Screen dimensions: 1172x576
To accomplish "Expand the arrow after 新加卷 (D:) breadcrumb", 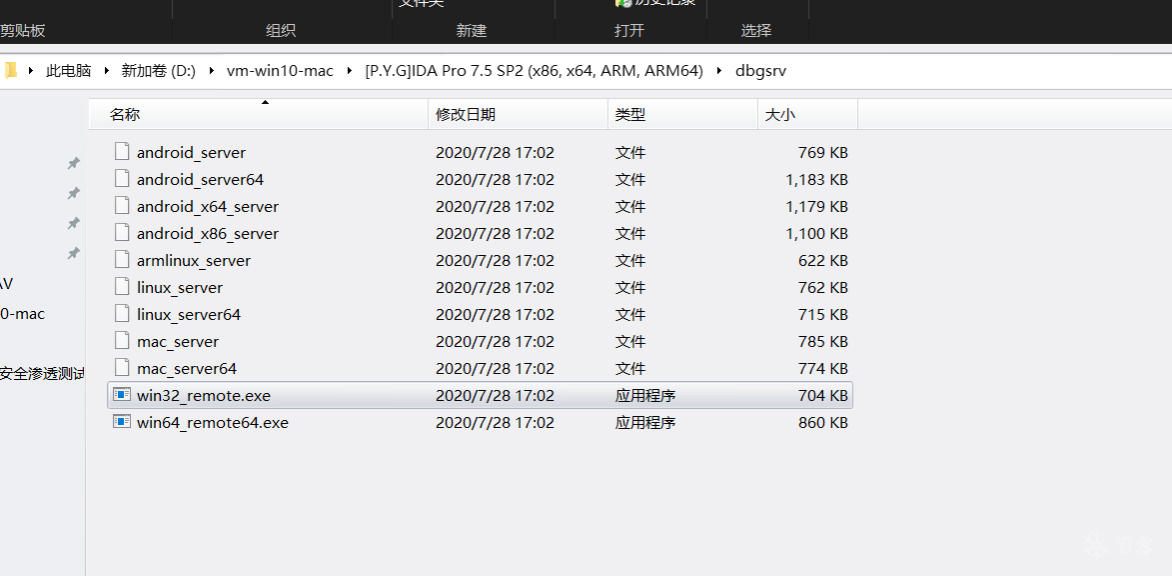I will (211, 71).
